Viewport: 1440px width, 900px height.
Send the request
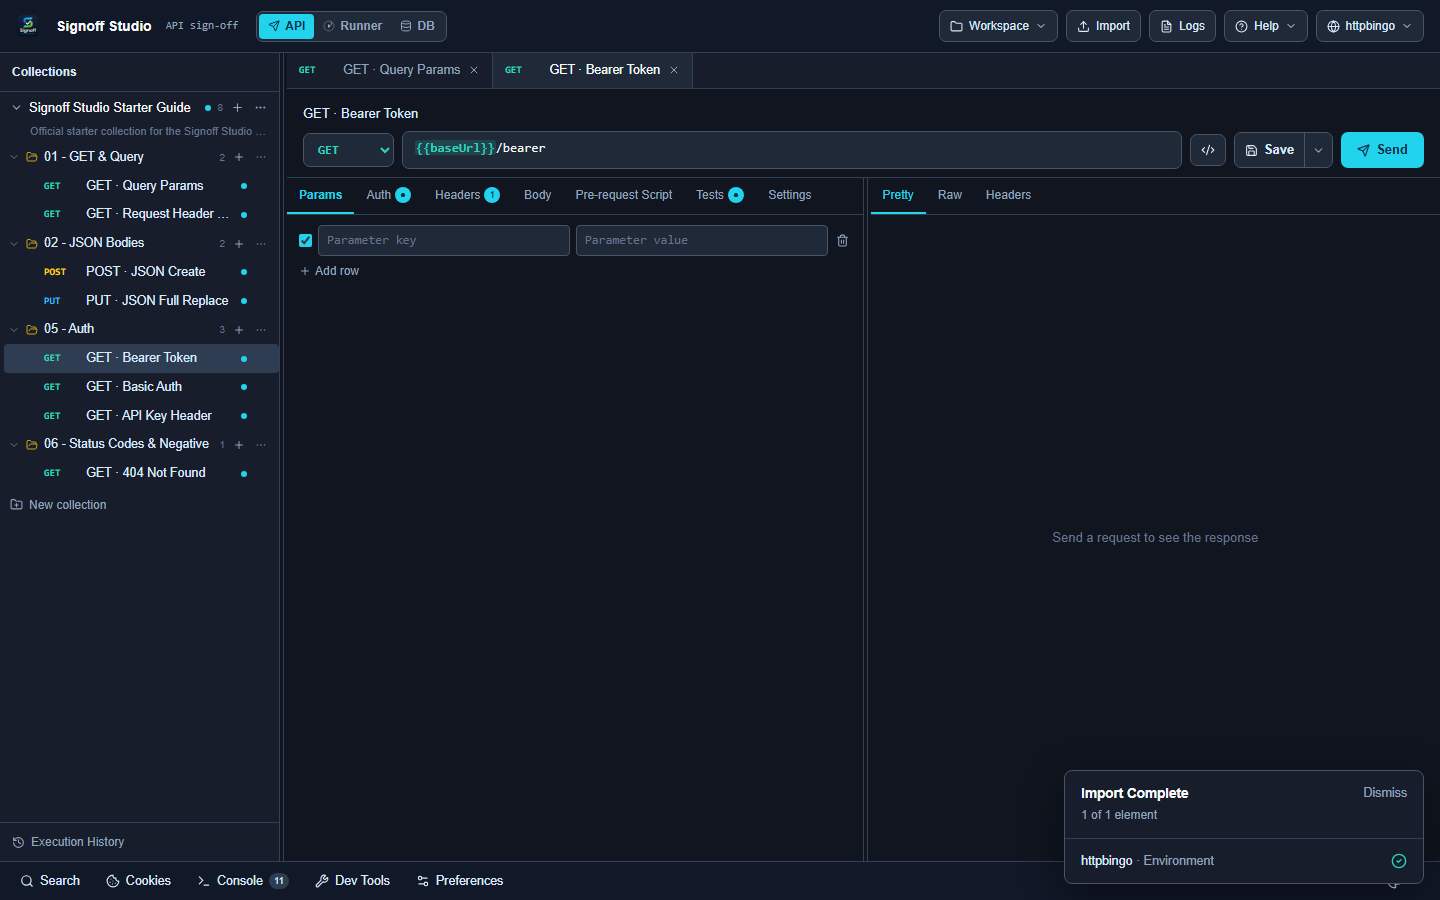coord(1382,150)
